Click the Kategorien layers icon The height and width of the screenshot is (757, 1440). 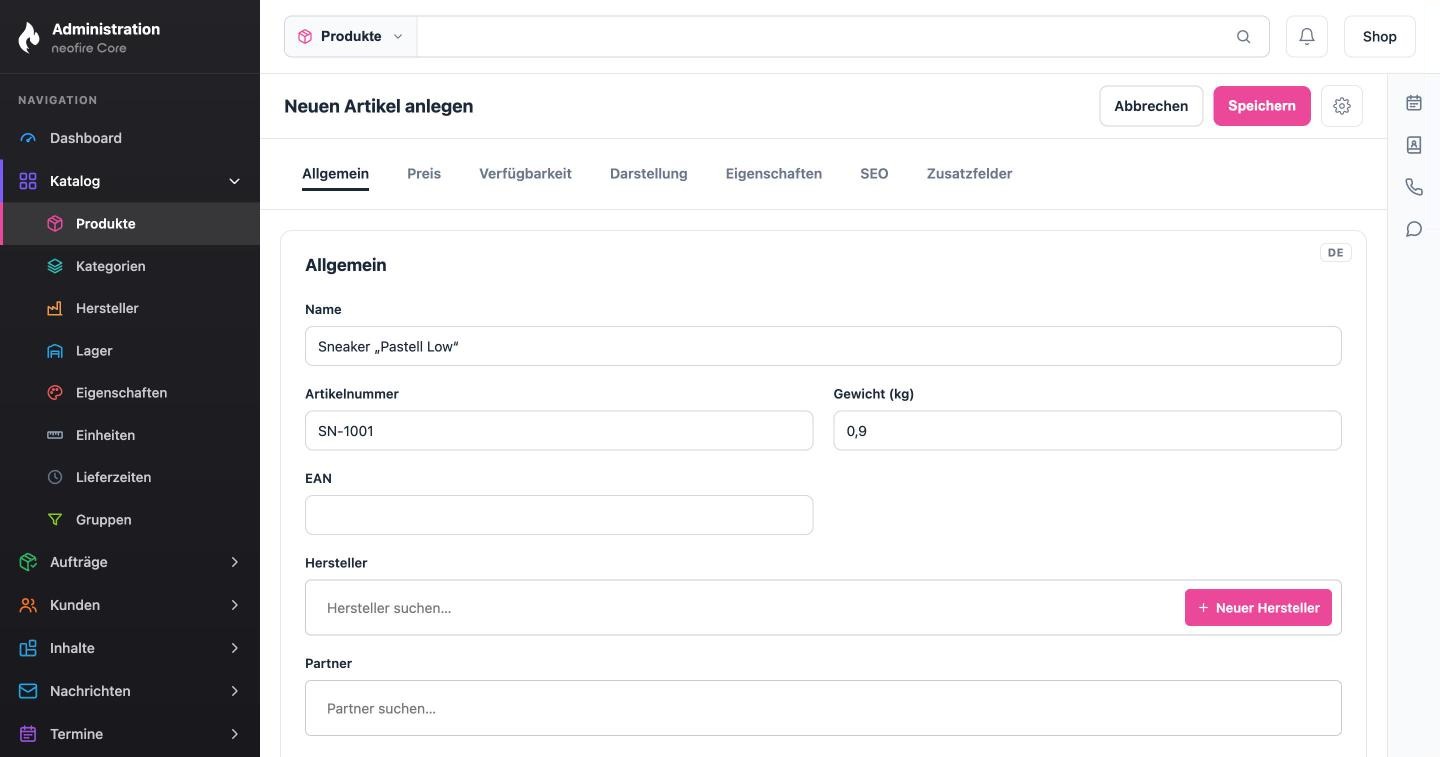tap(55, 266)
